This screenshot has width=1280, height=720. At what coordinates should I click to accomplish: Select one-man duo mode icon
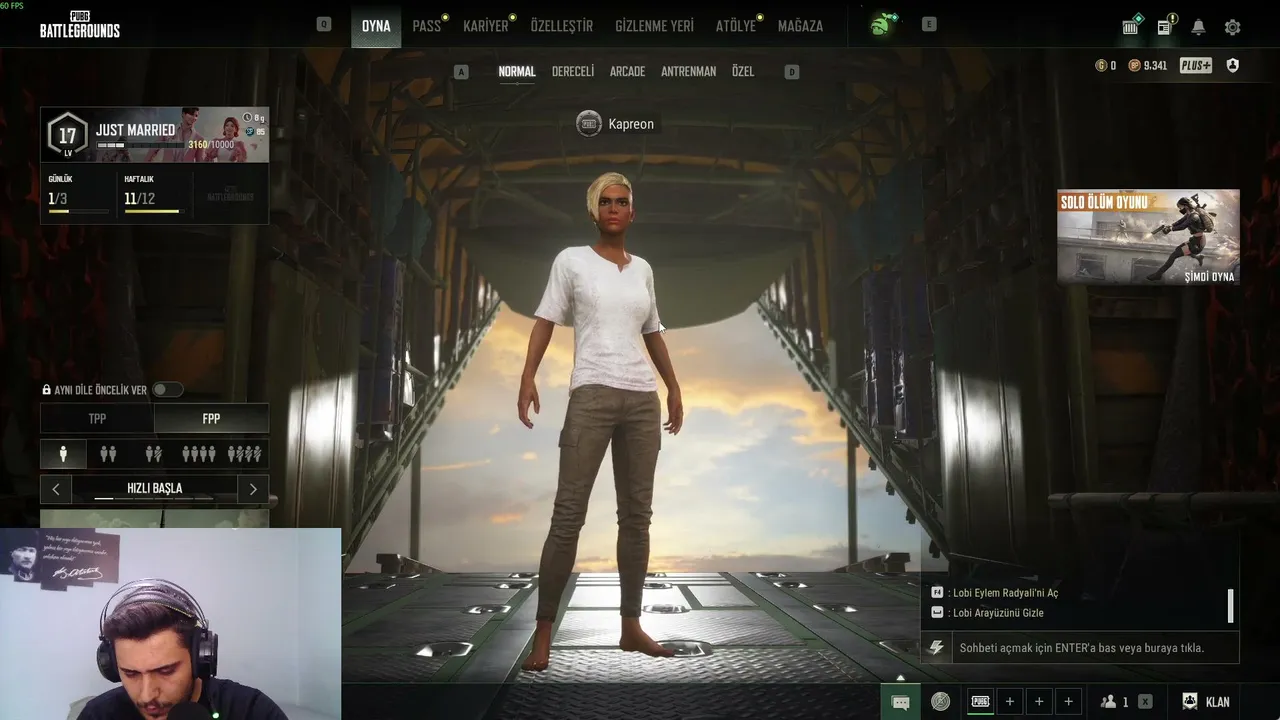[153, 454]
